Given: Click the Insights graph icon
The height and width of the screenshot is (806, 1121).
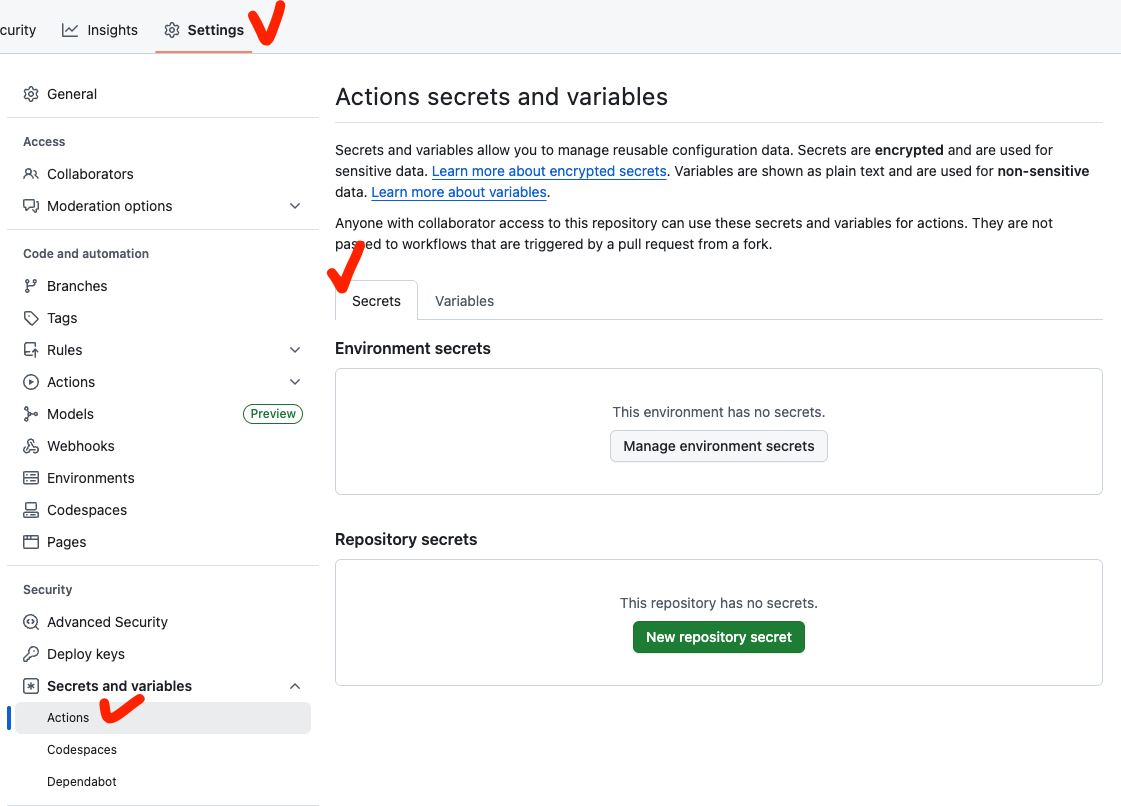Looking at the screenshot, I should coord(70,30).
